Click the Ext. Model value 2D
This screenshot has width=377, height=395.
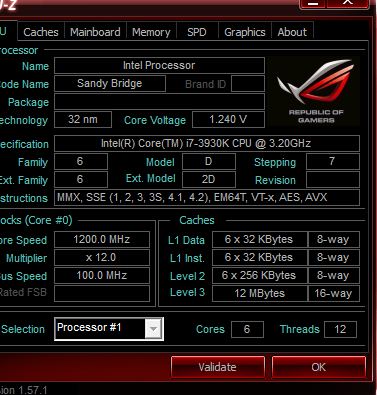(209, 180)
